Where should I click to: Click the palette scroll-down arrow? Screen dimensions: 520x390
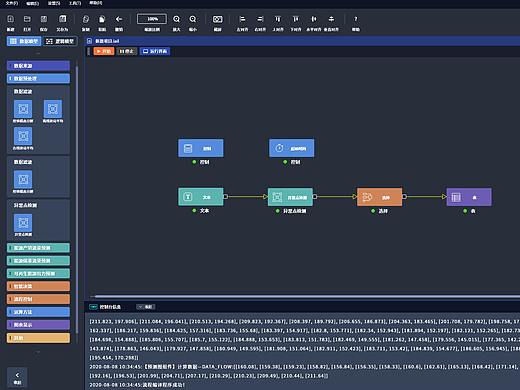38,352
